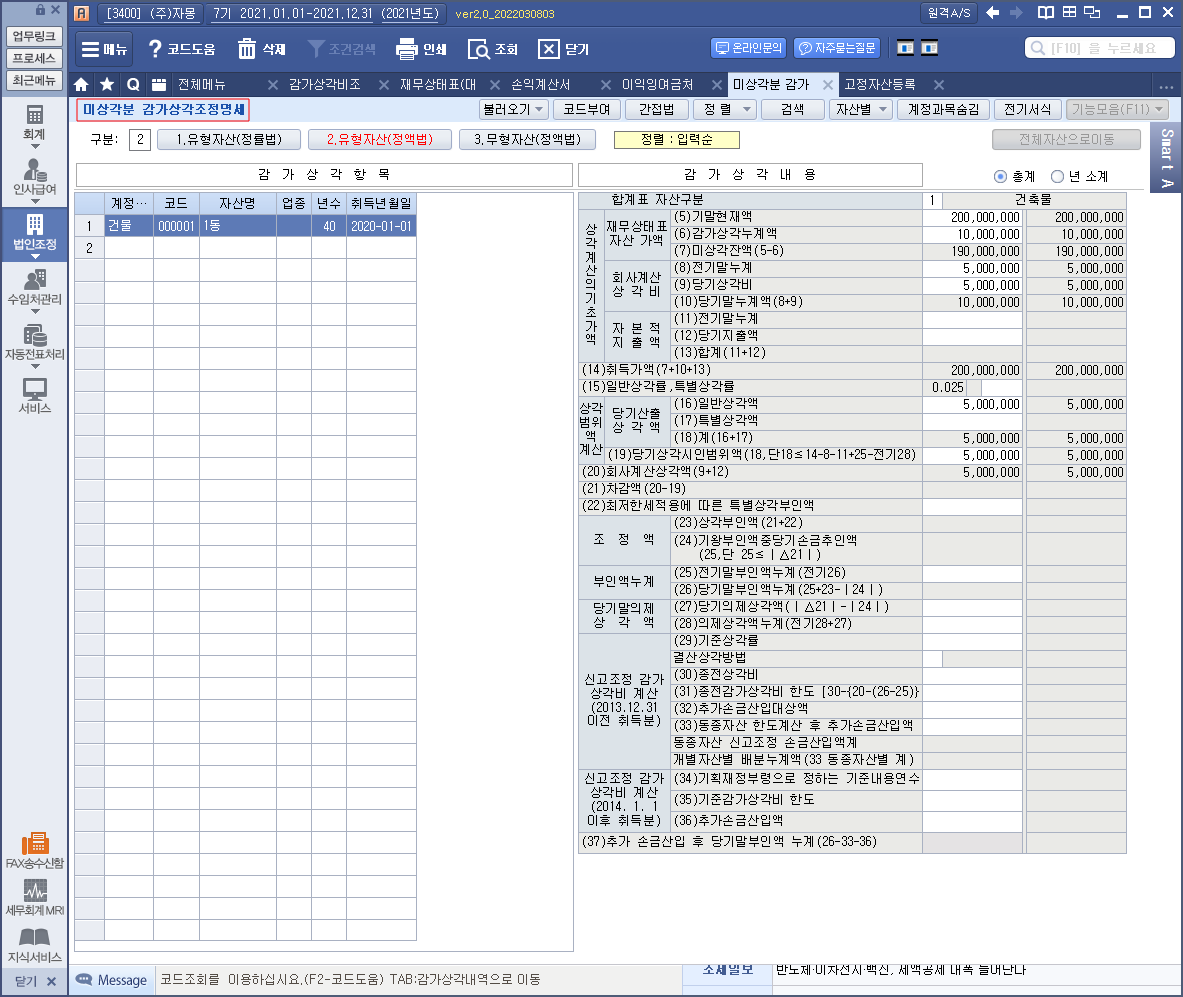Close the 미상각분 감가 tab

tap(828, 85)
